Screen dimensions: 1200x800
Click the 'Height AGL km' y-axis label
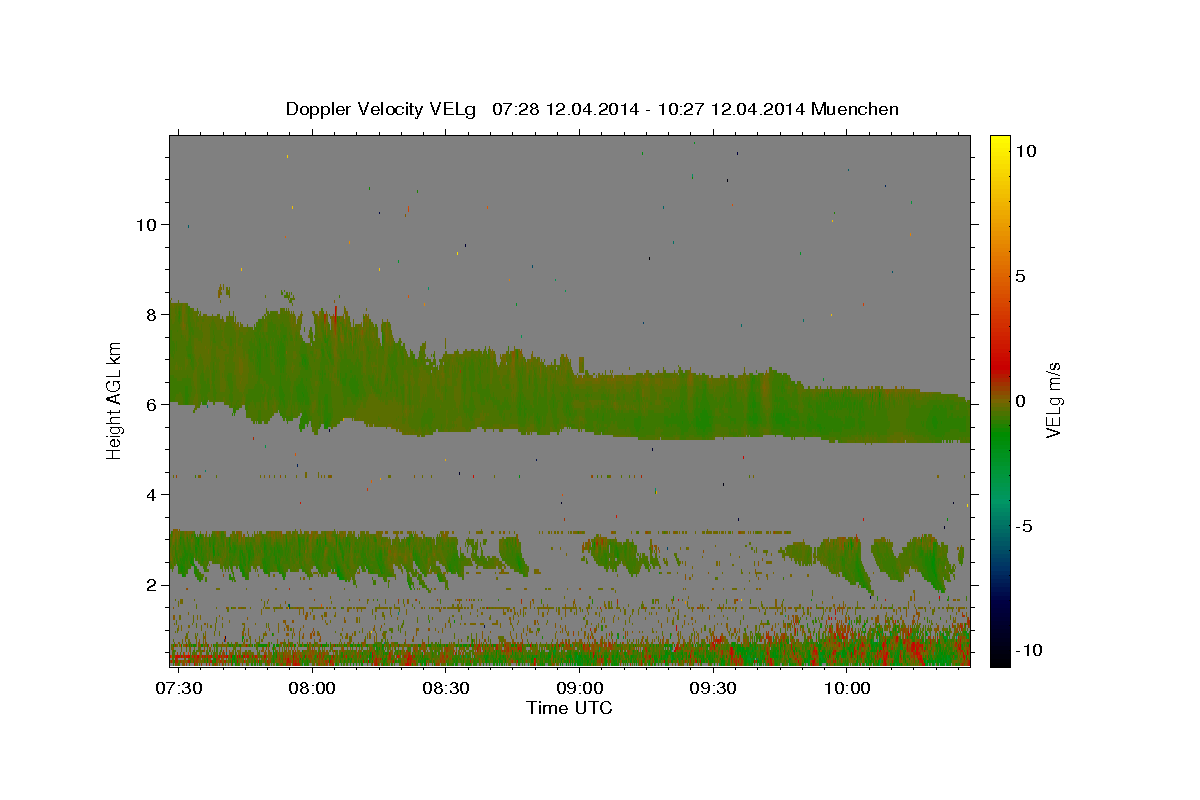(x=115, y=400)
